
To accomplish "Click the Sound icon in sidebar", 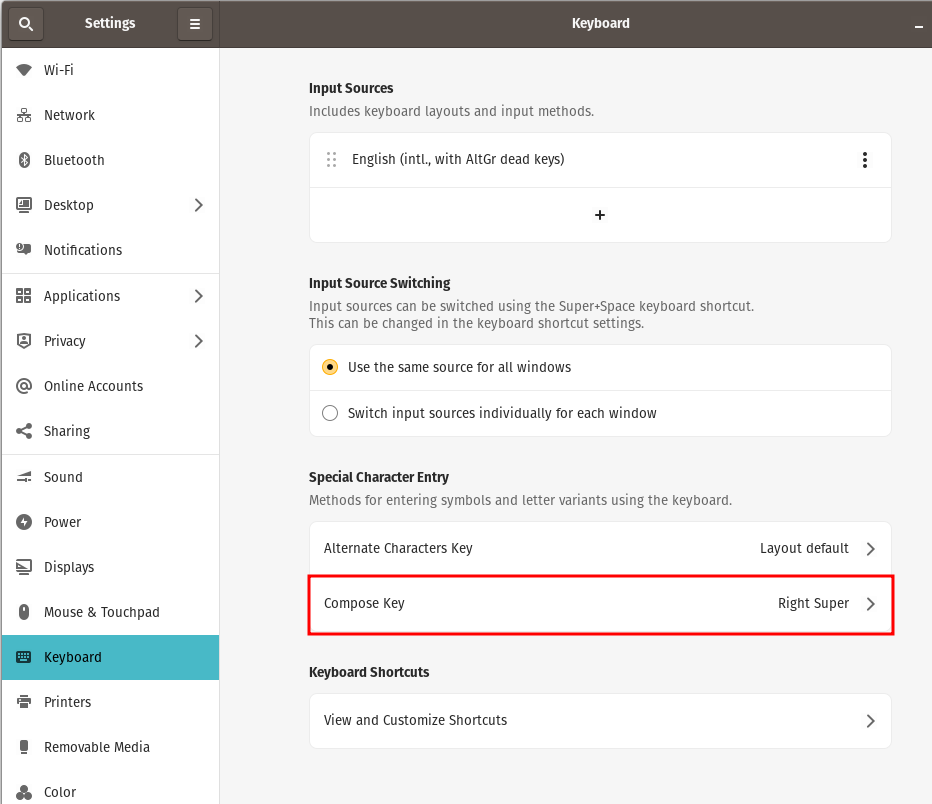I will click(x=24, y=477).
